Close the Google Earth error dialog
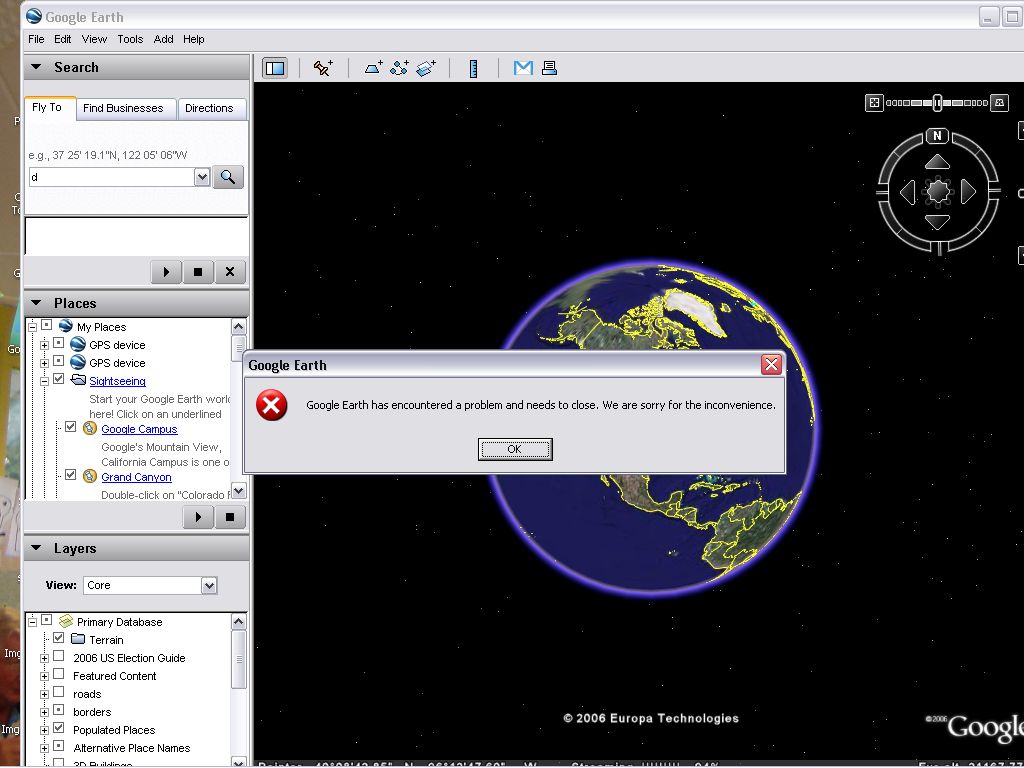 pos(771,364)
